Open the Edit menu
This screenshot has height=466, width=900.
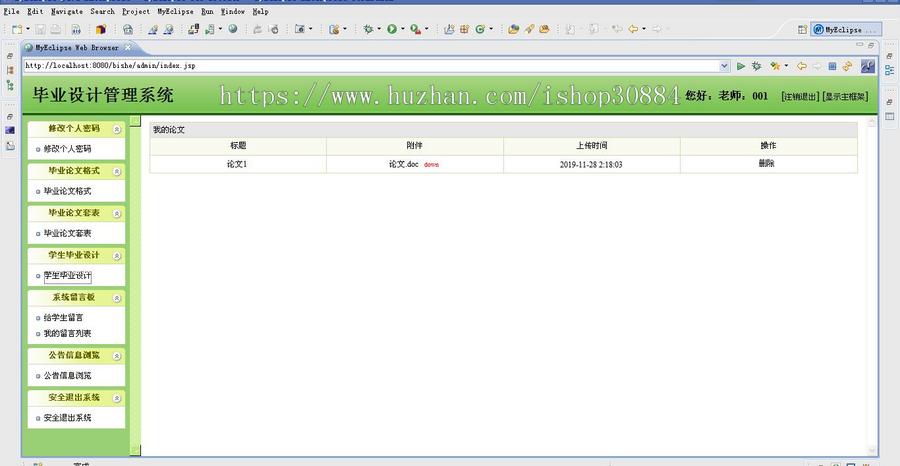coord(35,11)
